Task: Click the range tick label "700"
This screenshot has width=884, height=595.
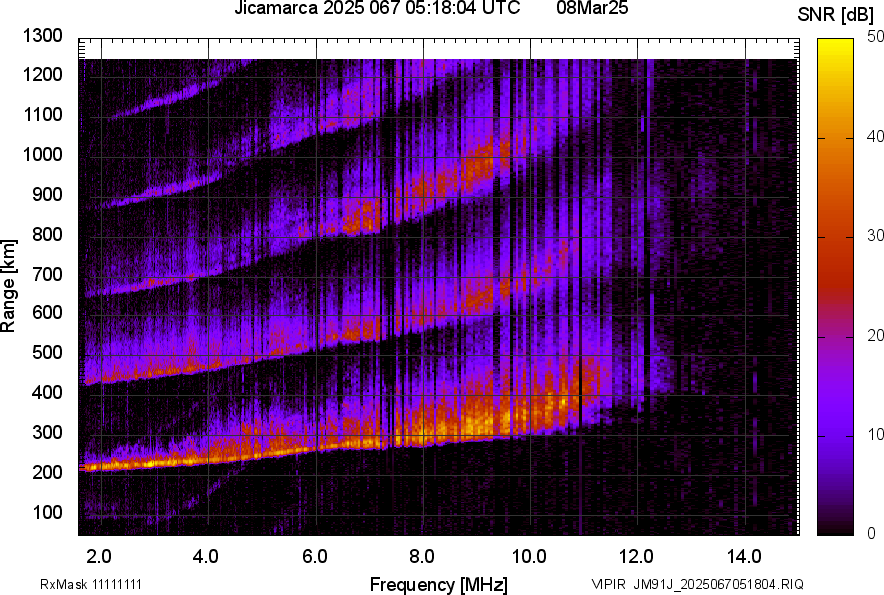Action: 47,275
